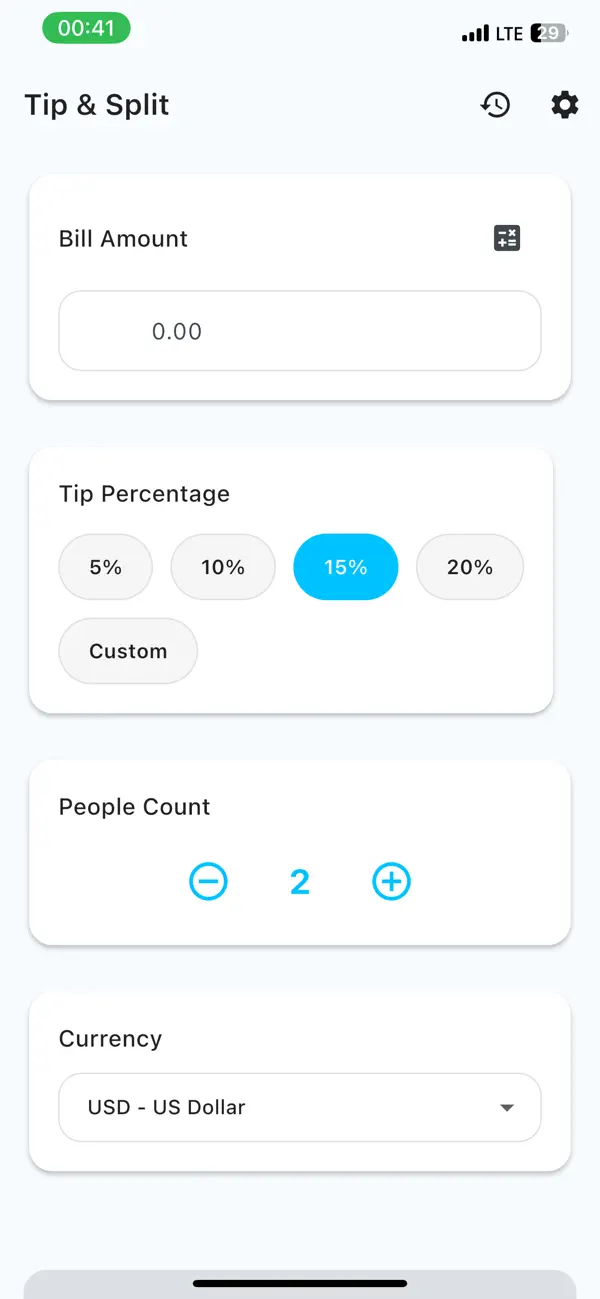600x1299 pixels.
Task: Open the currency dropdown
Action: click(299, 1107)
